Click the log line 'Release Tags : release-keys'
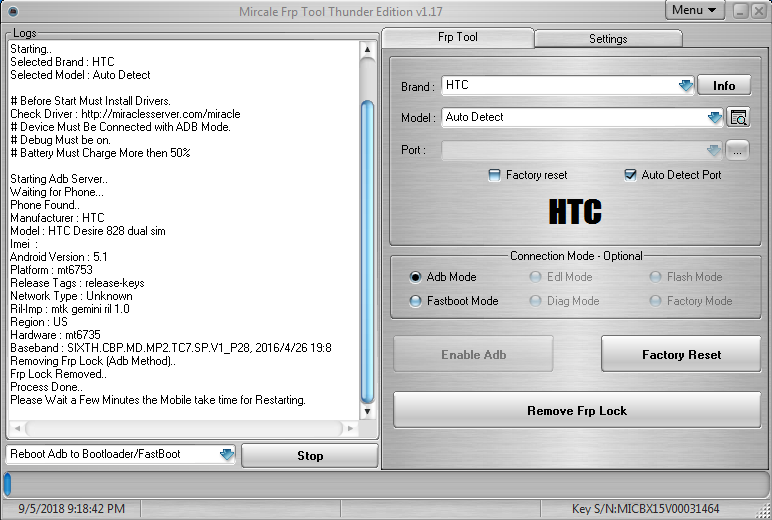The image size is (772, 520). (77, 283)
